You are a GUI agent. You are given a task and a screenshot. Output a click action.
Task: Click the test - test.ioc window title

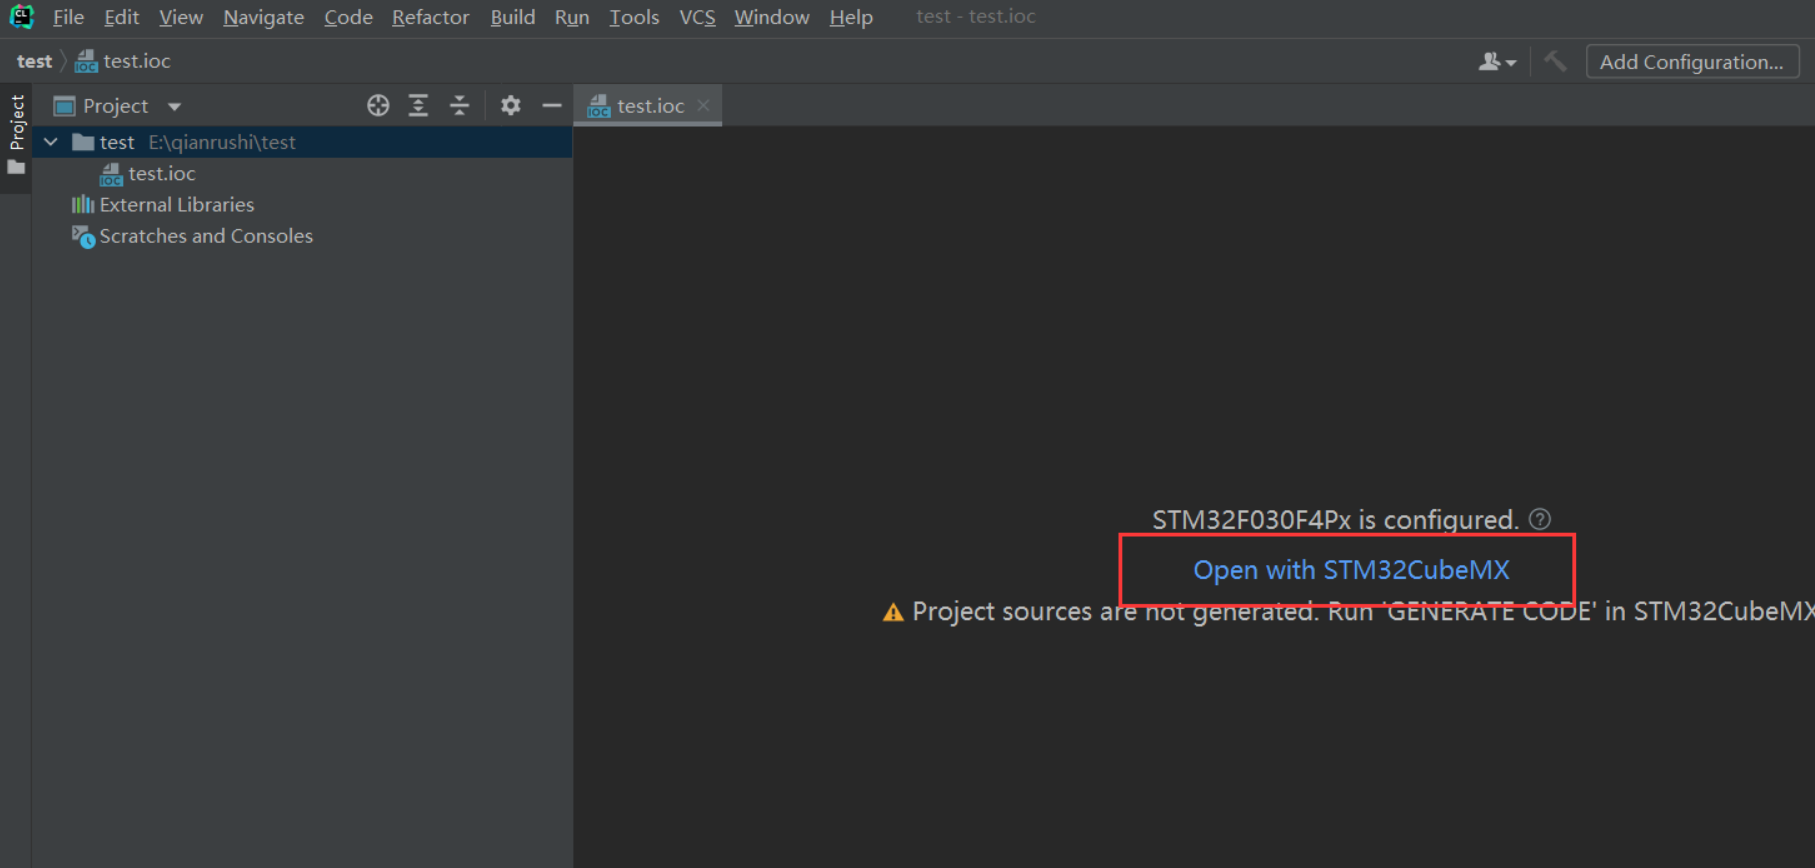pyautogui.click(x=976, y=16)
